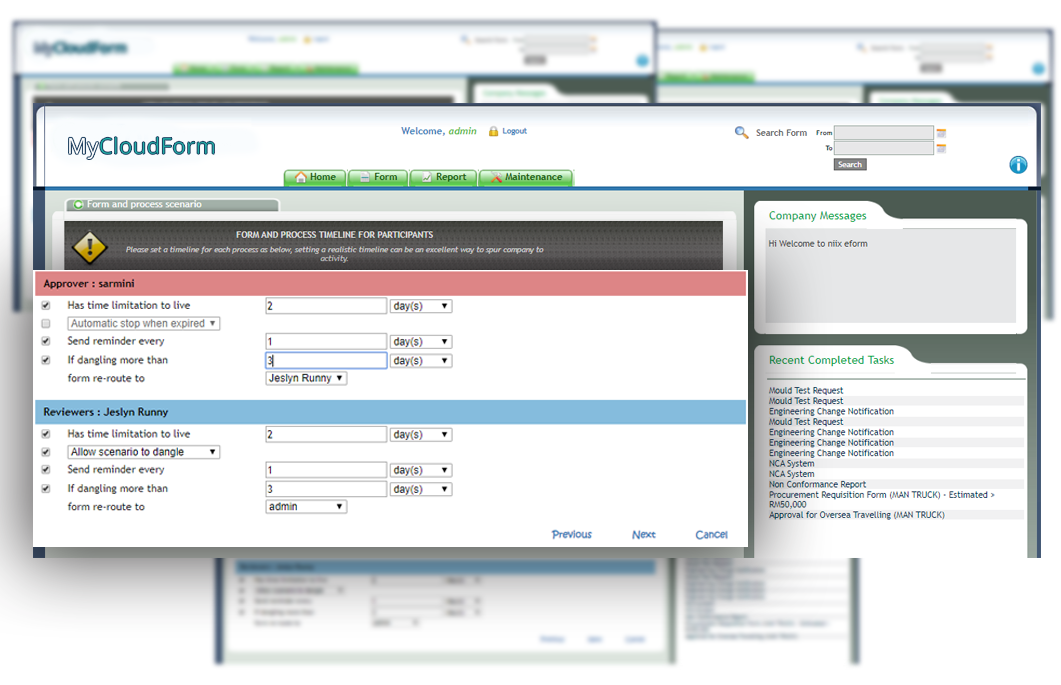1061x685 pixels.
Task: Expand the day(s) dropdown beside reminder field
Action: (x=420, y=340)
